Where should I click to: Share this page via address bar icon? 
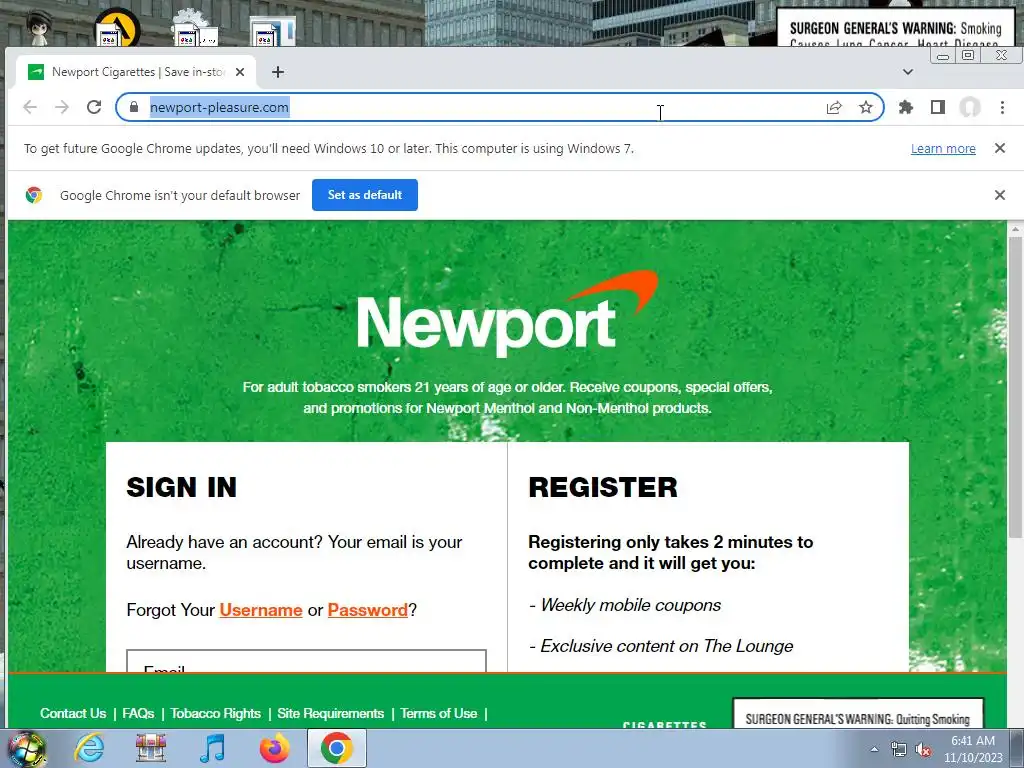coord(834,107)
